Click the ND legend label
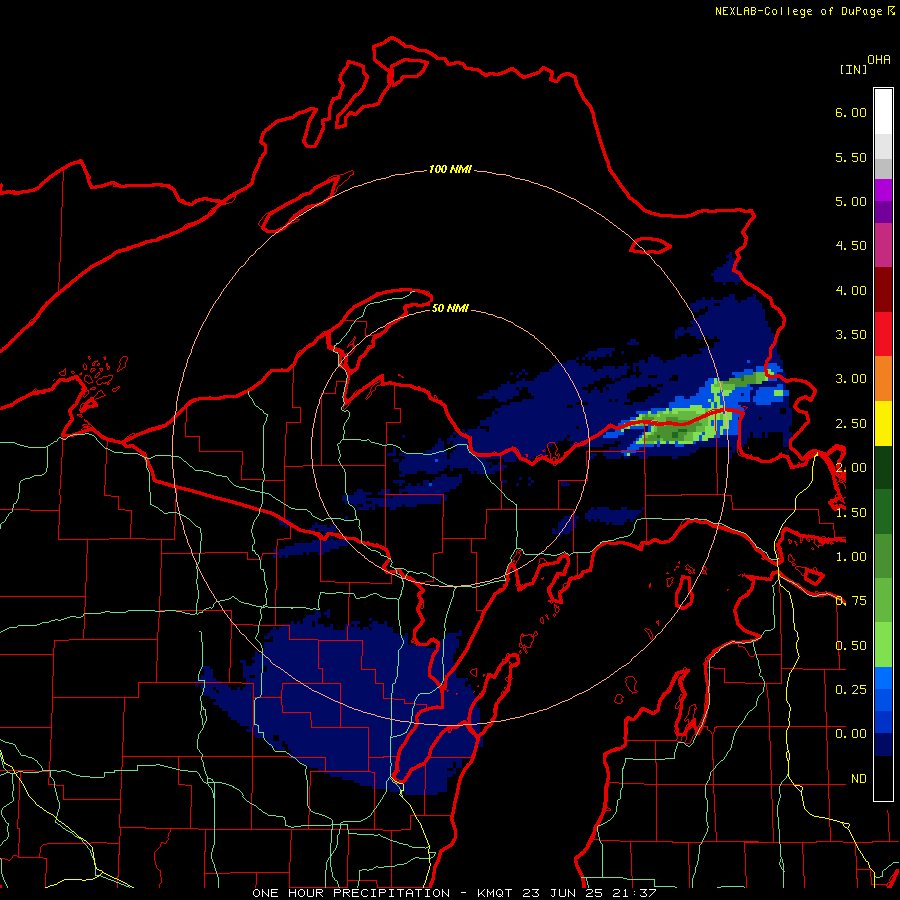The width and height of the screenshot is (900, 900). click(x=859, y=779)
